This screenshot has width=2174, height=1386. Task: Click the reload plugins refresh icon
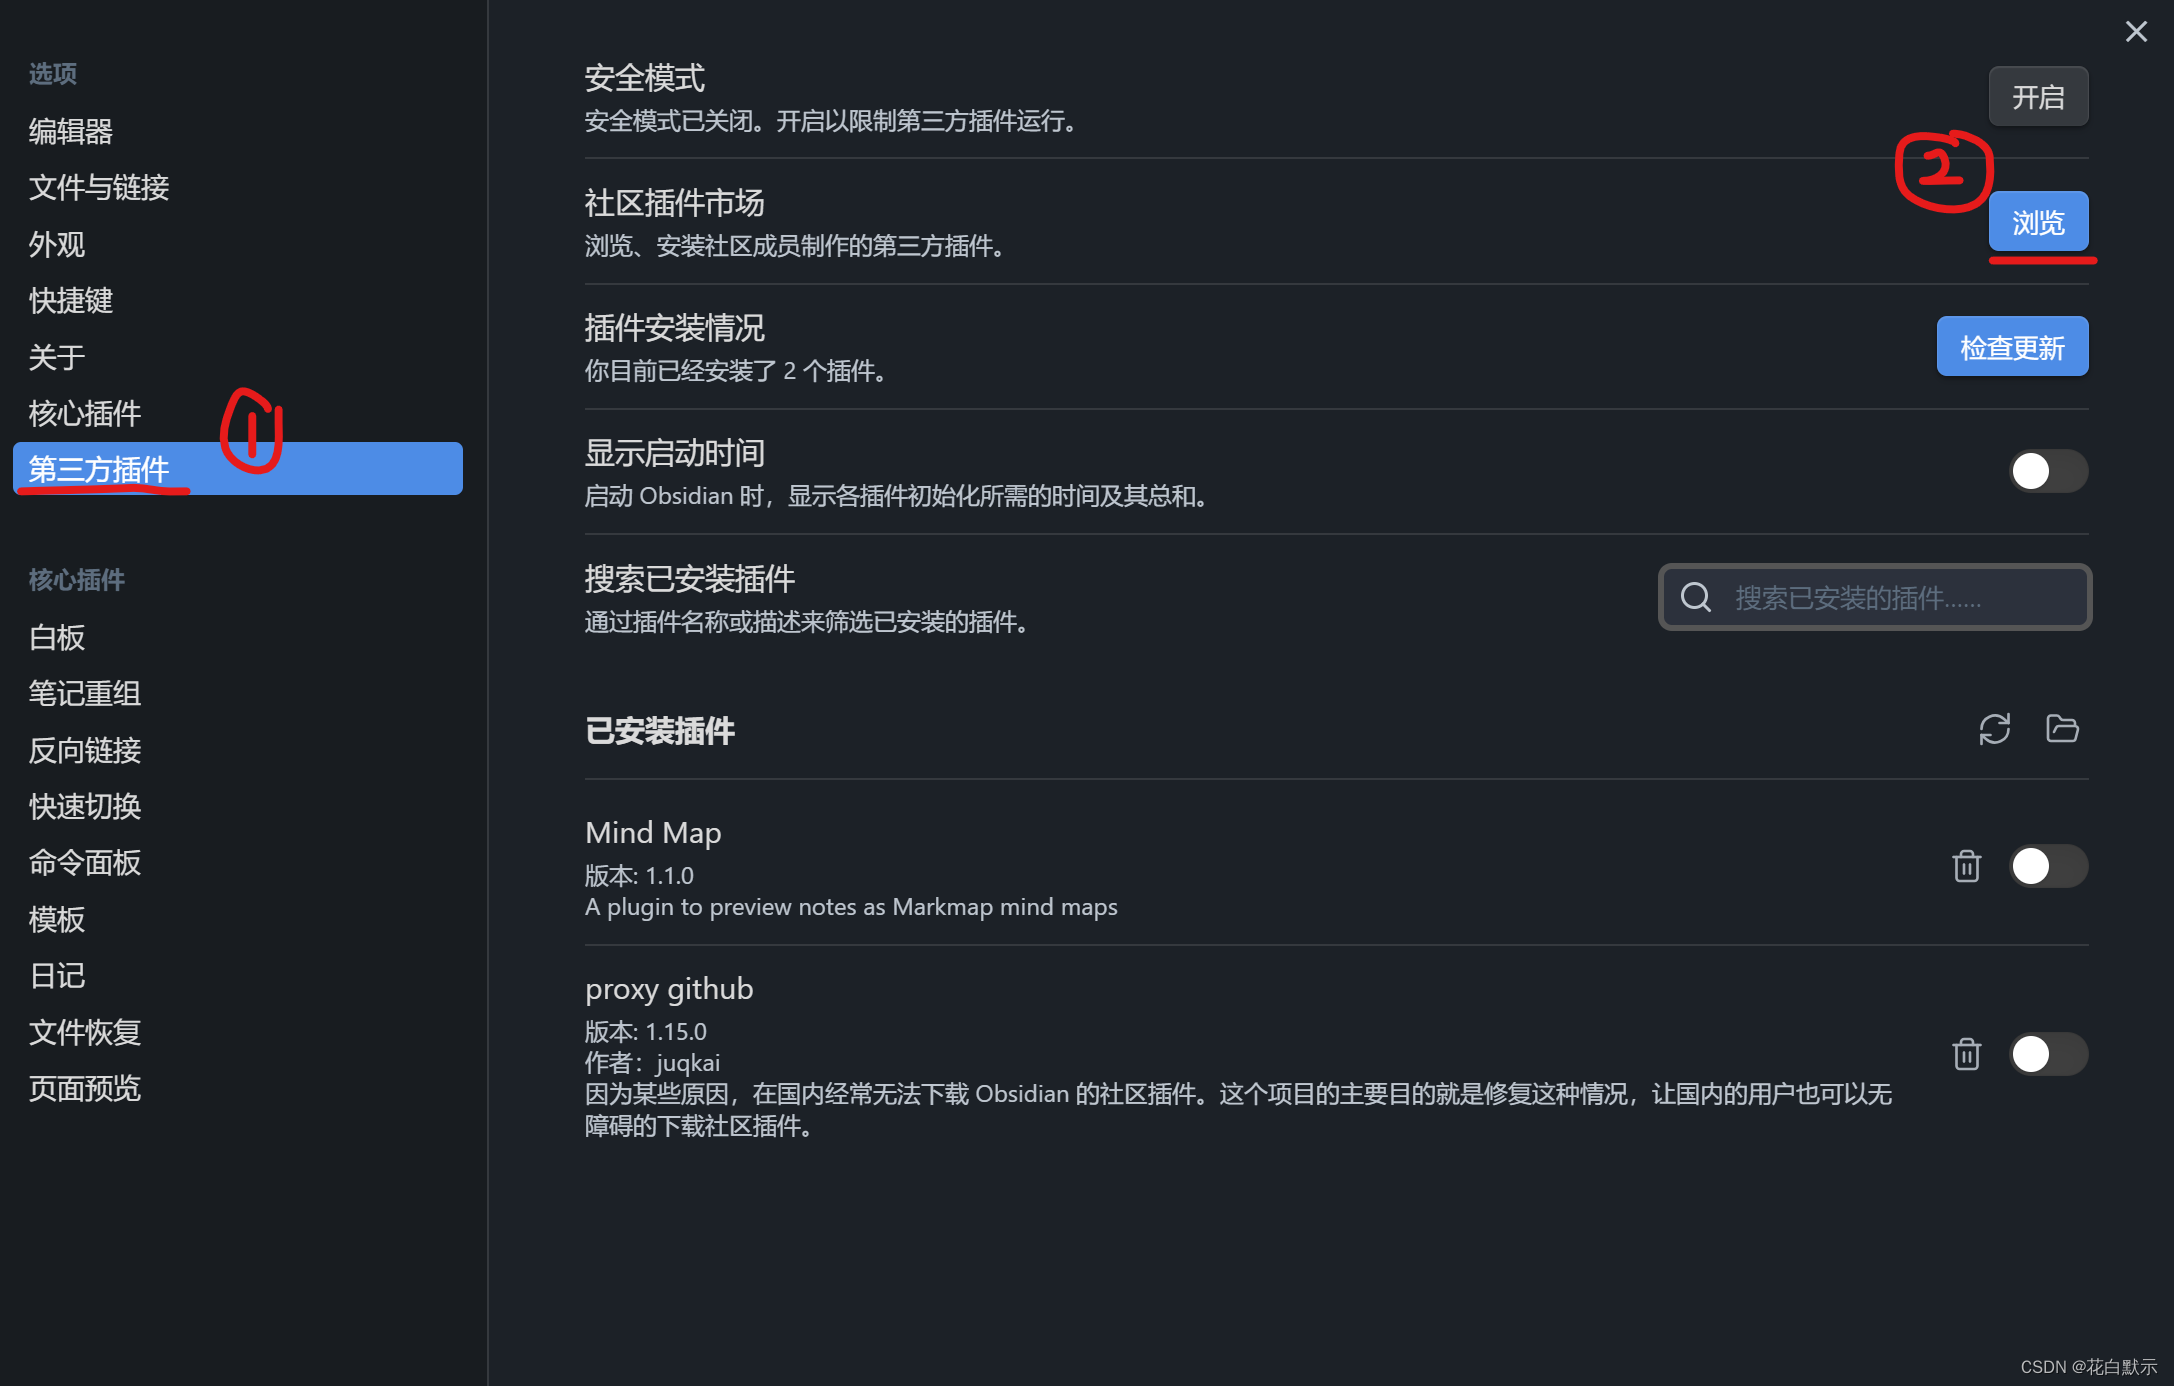click(1994, 729)
